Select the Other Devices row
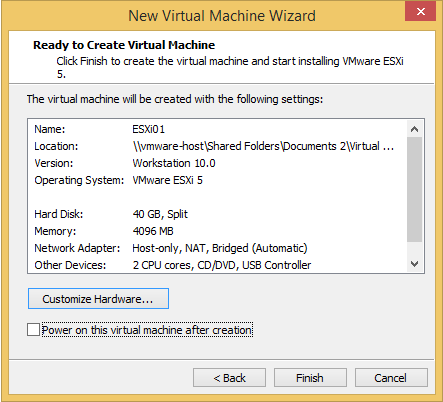443x402 pixels. pyautogui.click(x=217, y=265)
